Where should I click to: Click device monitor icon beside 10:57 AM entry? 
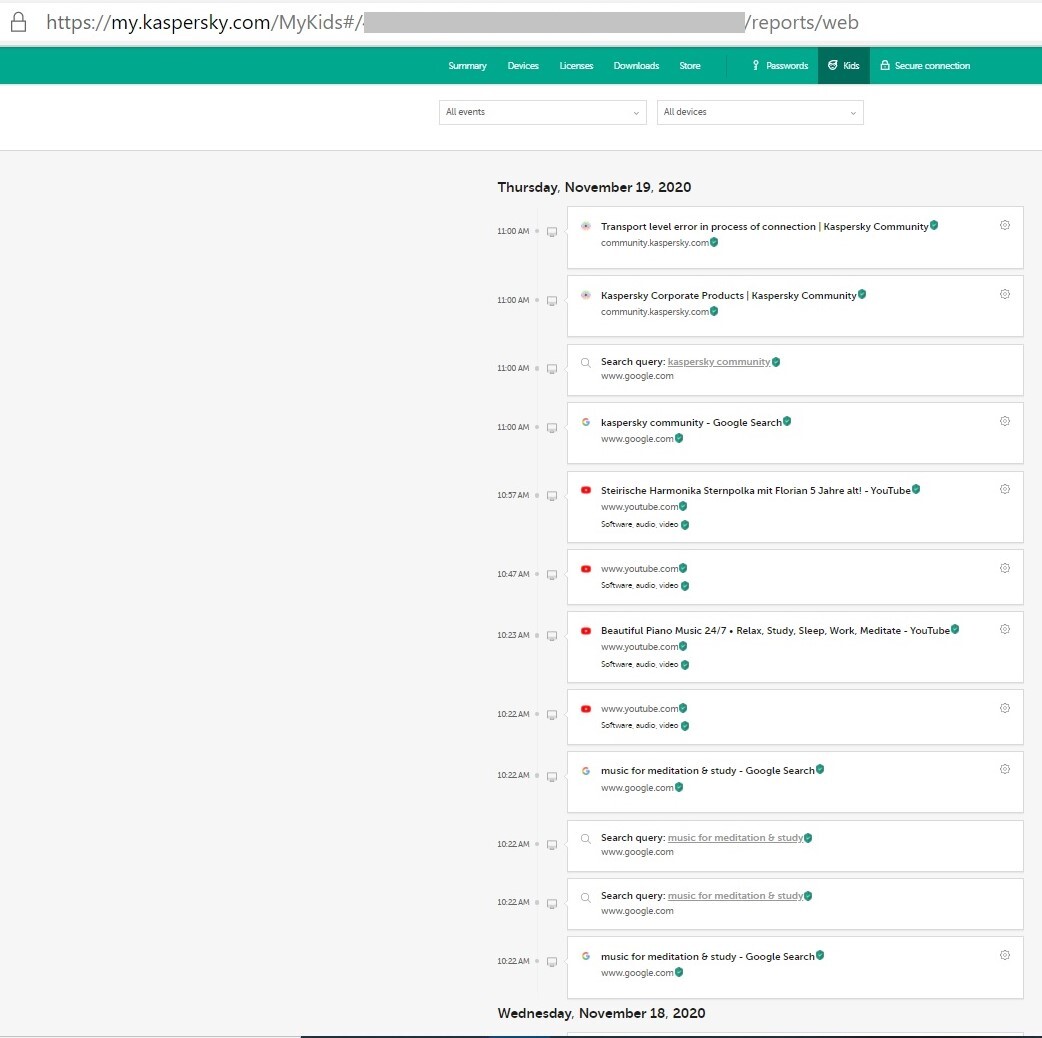click(552, 496)
